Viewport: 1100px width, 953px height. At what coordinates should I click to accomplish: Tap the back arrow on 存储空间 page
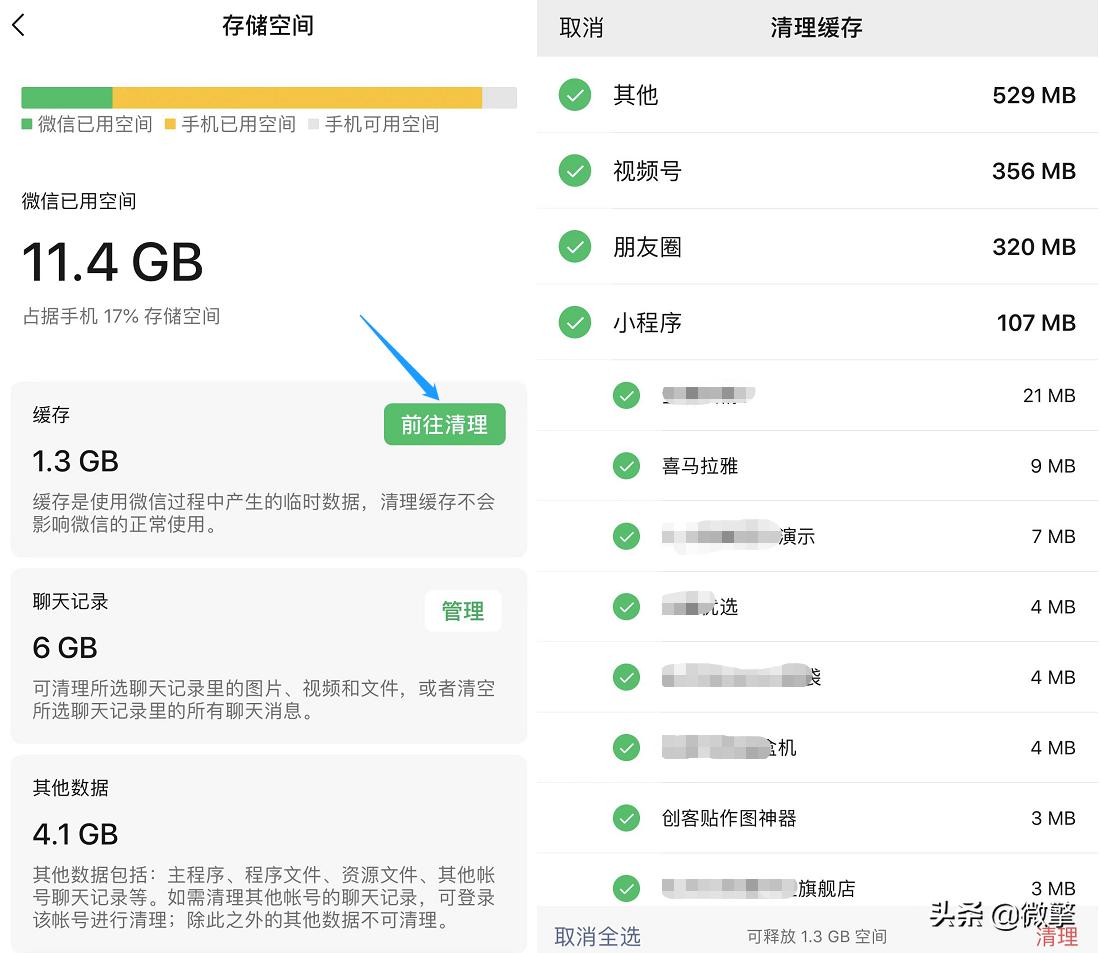click(18, 24)
